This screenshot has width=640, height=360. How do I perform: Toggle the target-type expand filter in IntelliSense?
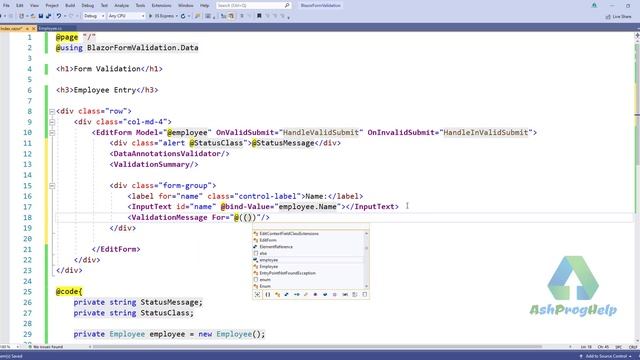[258, 294]
